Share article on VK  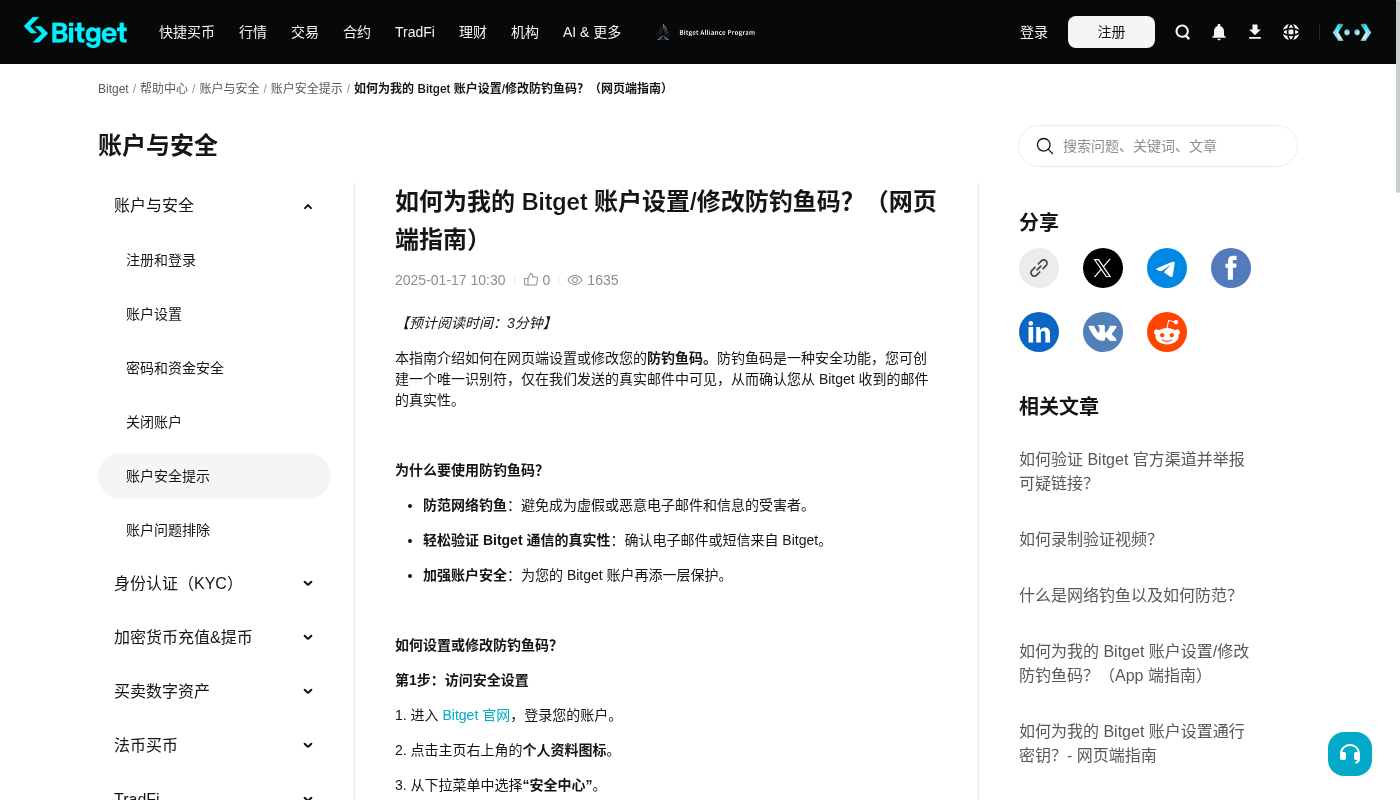click(1103, 332)
